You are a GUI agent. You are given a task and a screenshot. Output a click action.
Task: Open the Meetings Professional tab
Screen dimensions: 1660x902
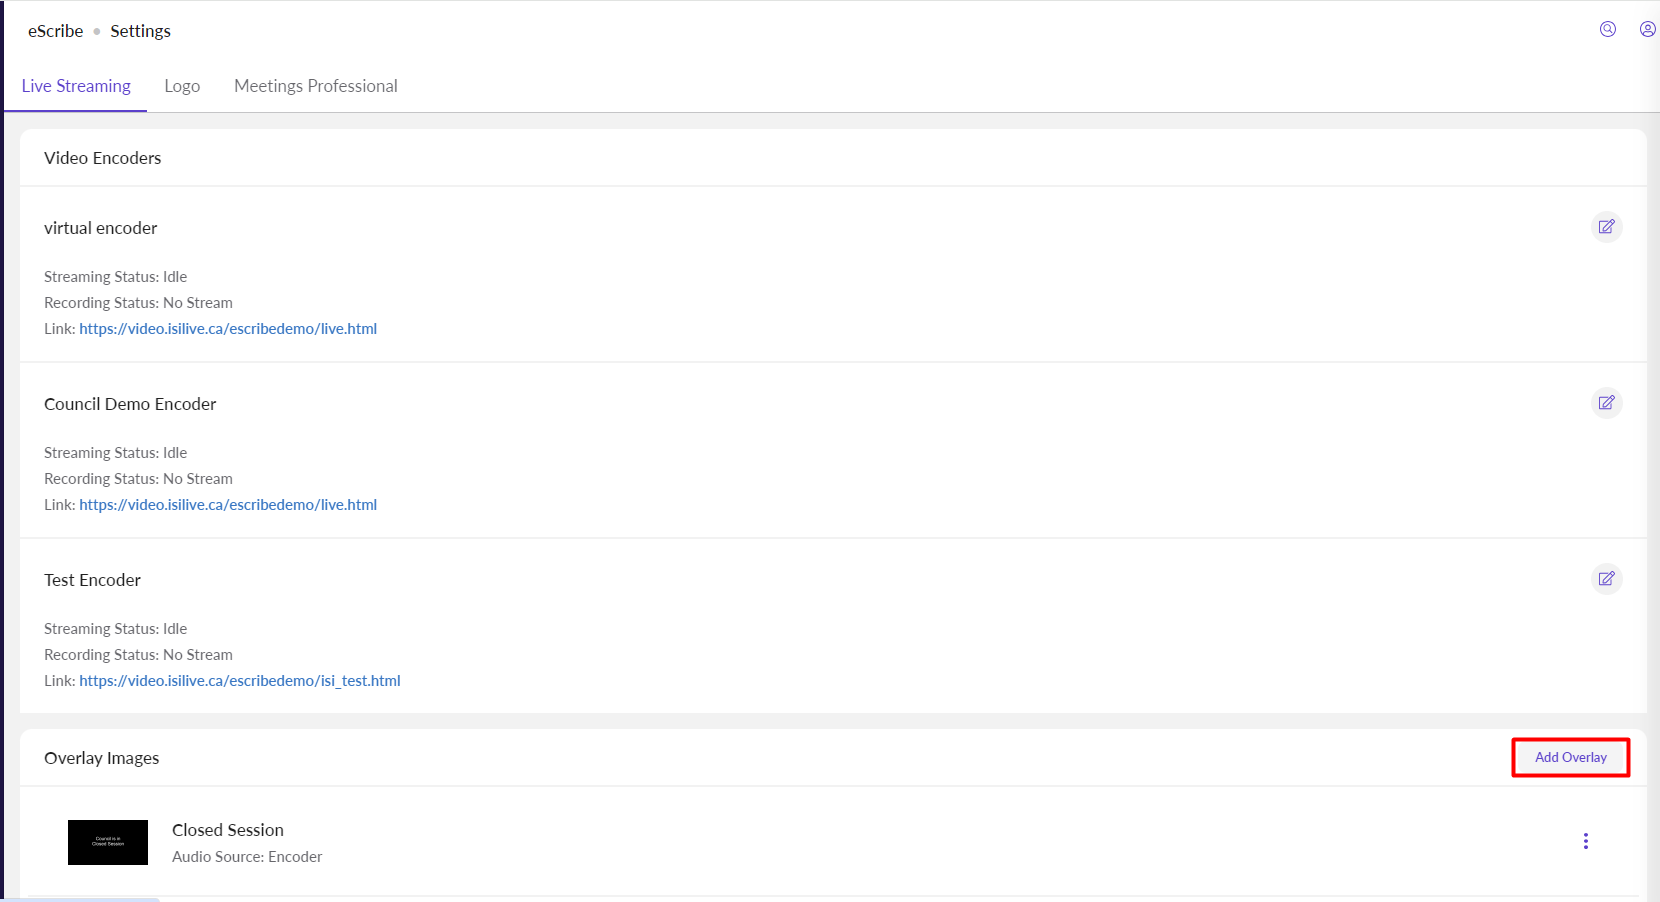[x=315, y=86]
